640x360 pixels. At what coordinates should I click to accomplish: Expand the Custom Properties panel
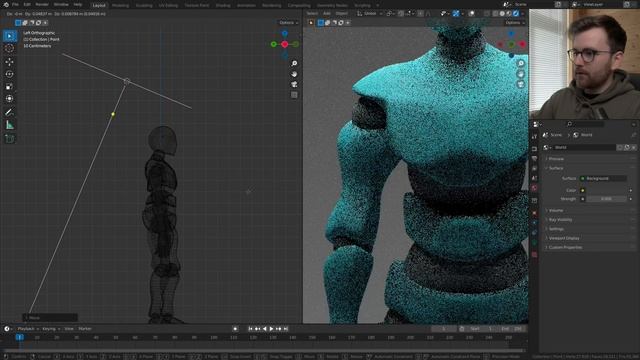(590, 247)
